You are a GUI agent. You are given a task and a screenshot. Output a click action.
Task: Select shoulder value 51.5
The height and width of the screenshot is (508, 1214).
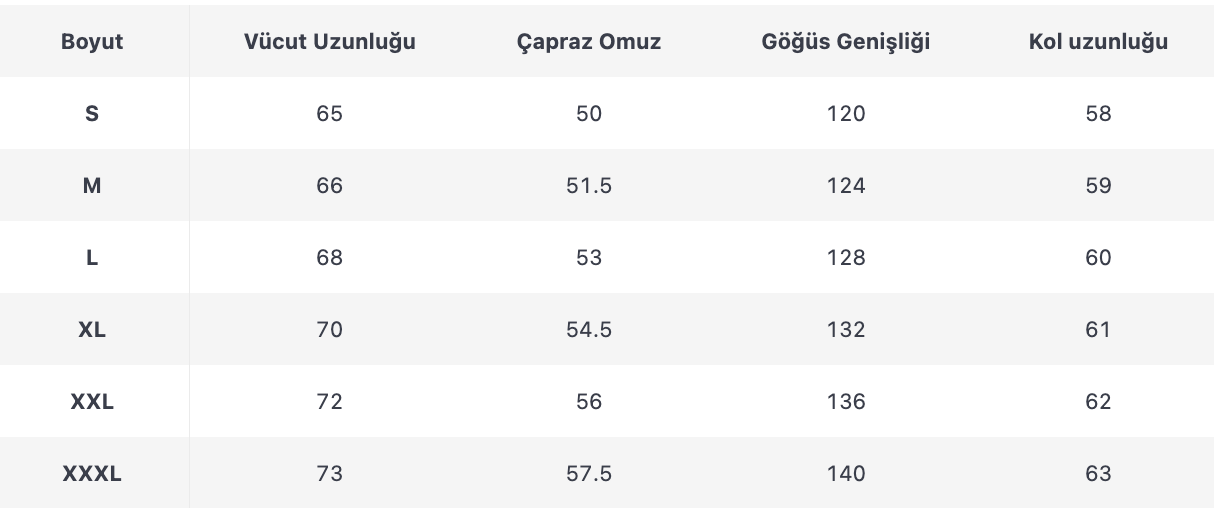(x=589, y=186)
